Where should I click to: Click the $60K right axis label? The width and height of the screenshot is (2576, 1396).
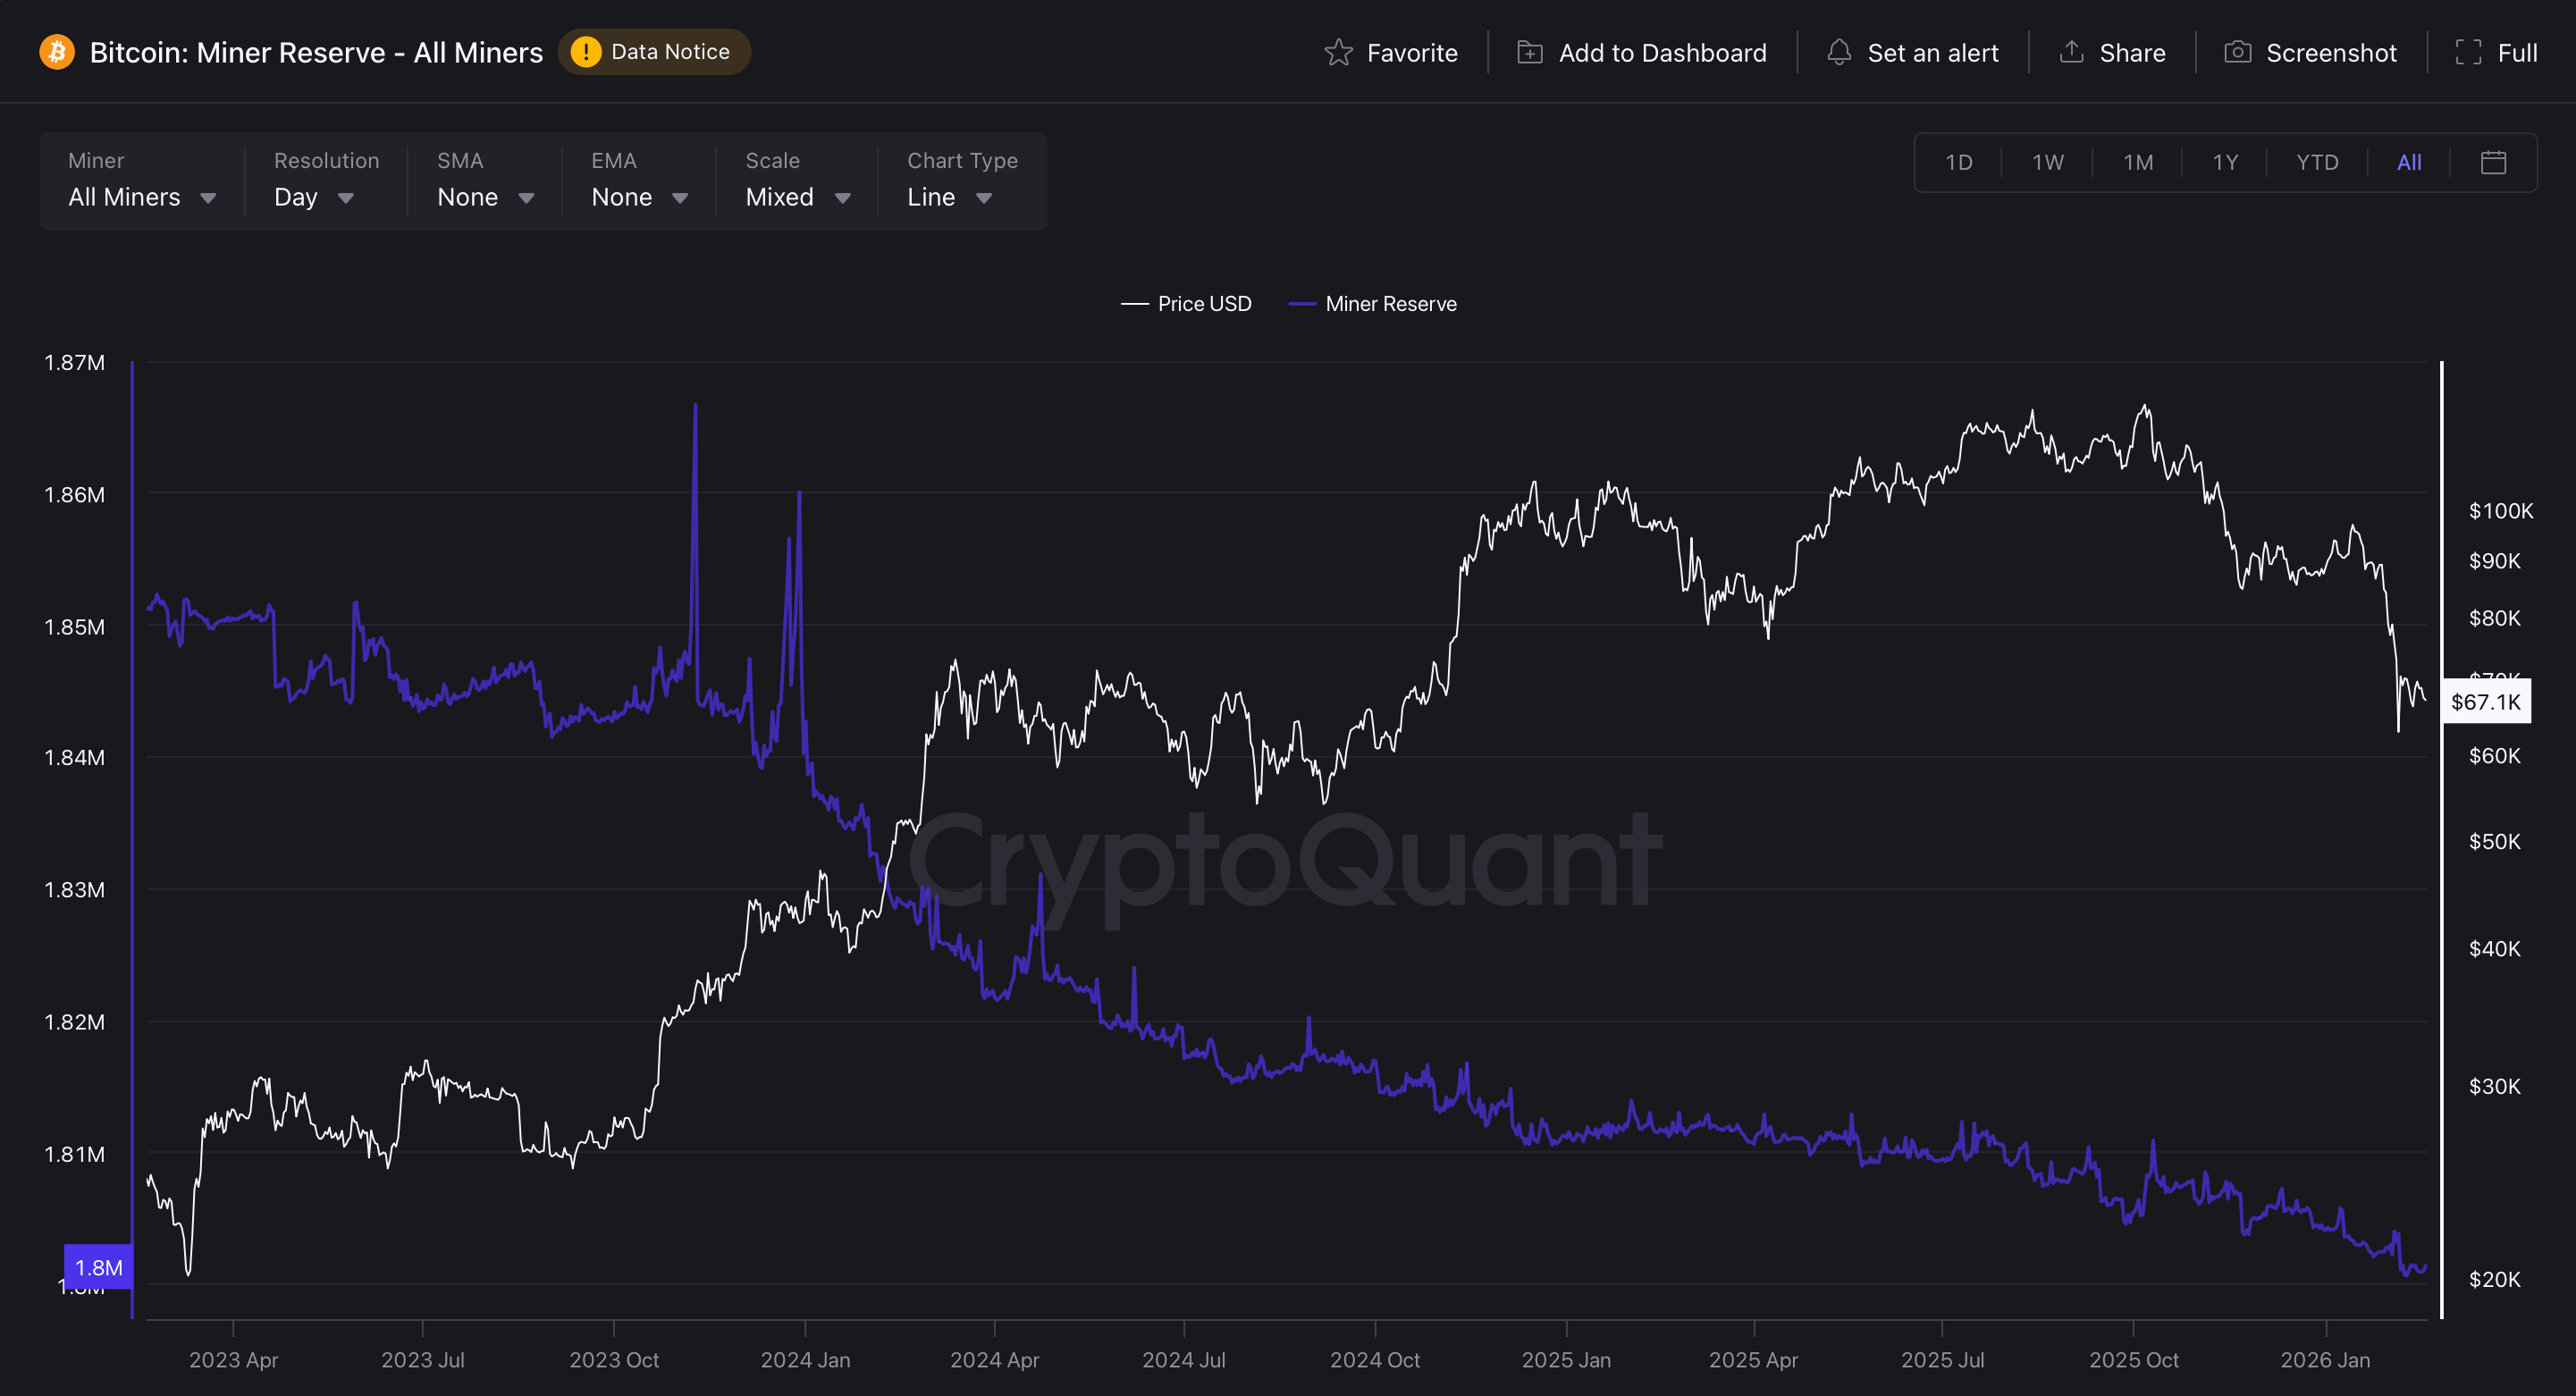[x=2494, y=756]
